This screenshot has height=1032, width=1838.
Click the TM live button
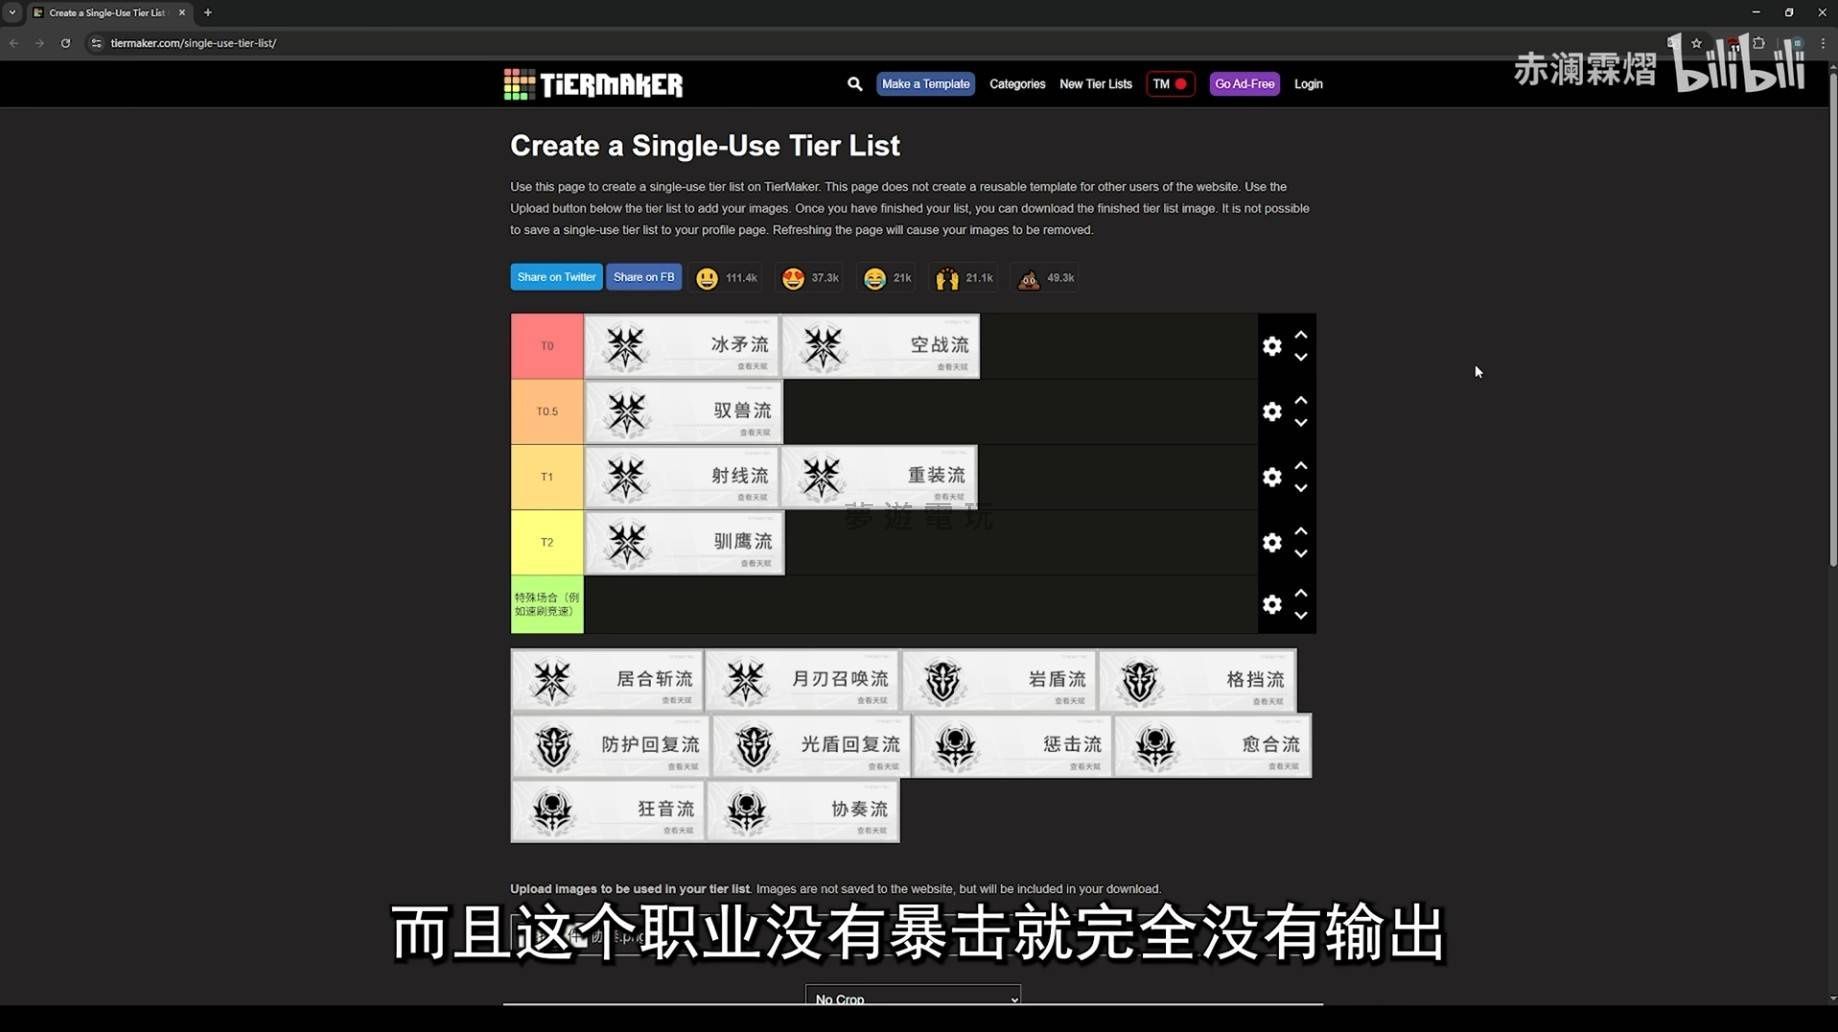pos(1169,84)
